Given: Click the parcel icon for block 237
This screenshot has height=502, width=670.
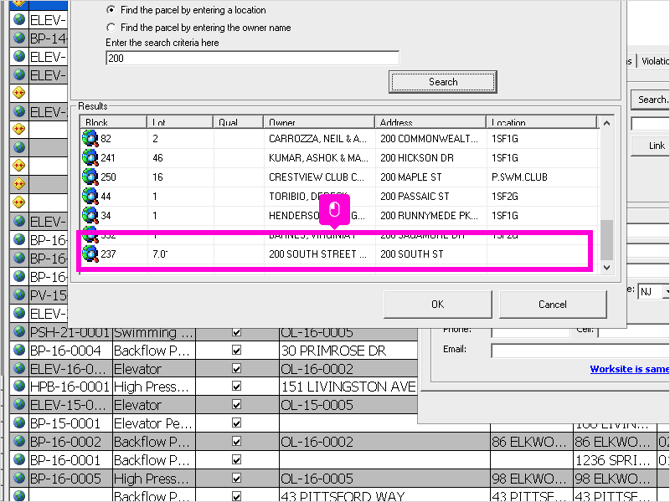Looking at the screenshot, I should click(90, 254).
